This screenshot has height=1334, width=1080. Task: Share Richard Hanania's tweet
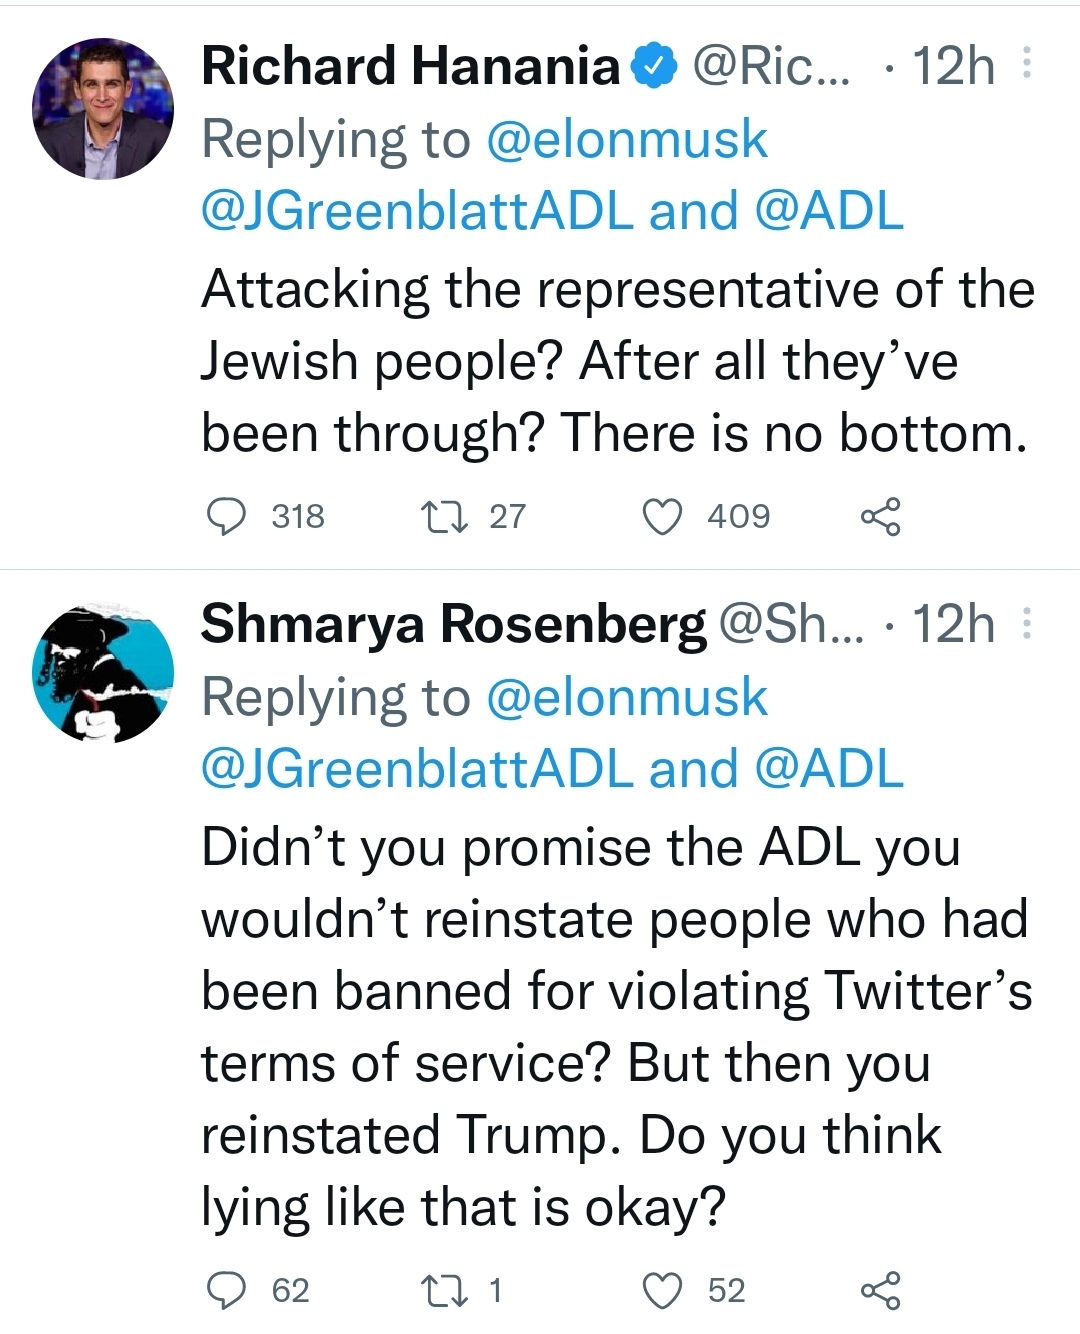coord(881,516)
